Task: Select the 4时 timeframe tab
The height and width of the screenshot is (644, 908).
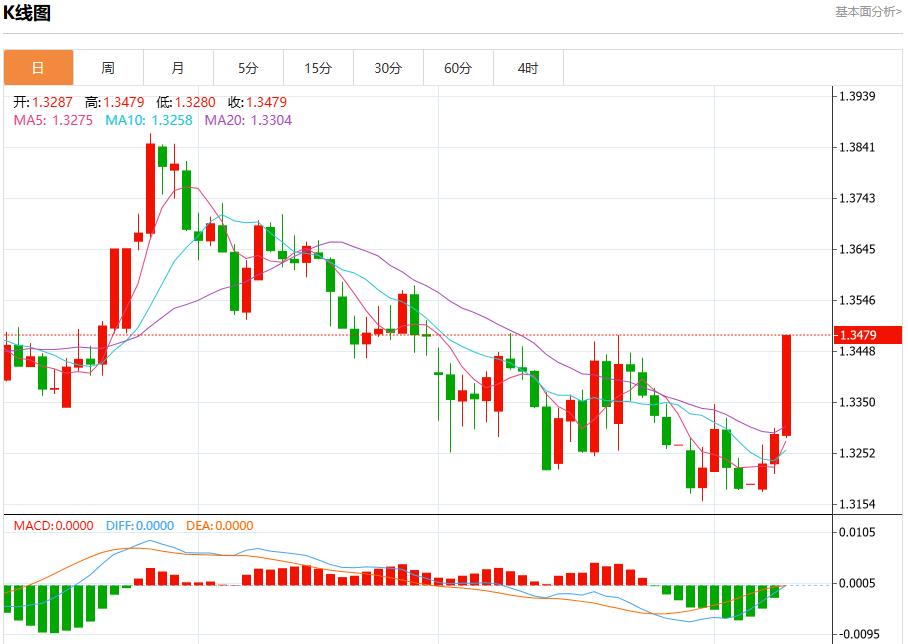Action: point(528,68)
